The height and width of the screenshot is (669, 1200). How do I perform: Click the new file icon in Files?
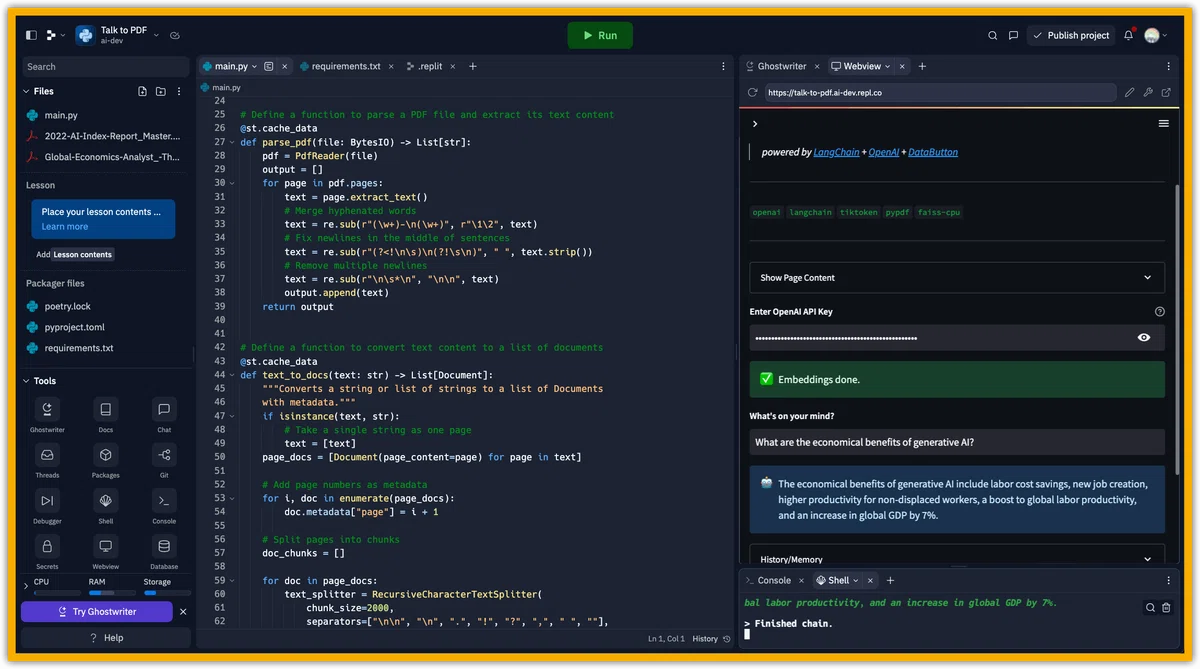click(x=142, y=91)
